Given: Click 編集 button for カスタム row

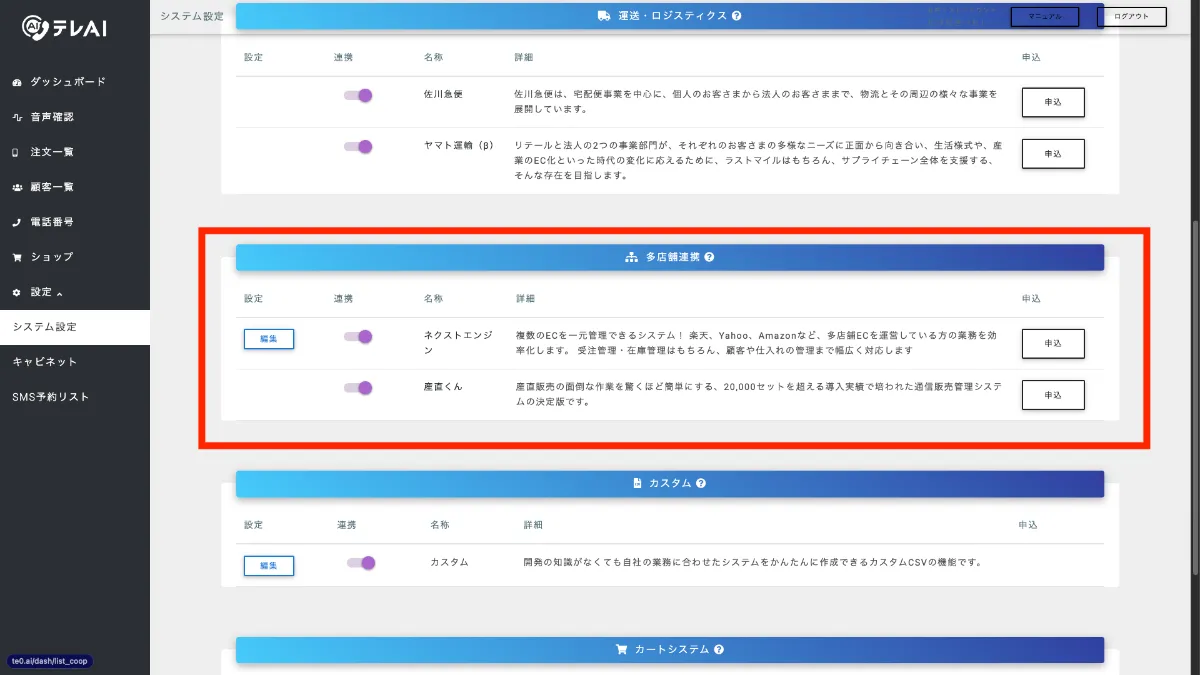Looking at the screenshot, I should tap(269, 565).
